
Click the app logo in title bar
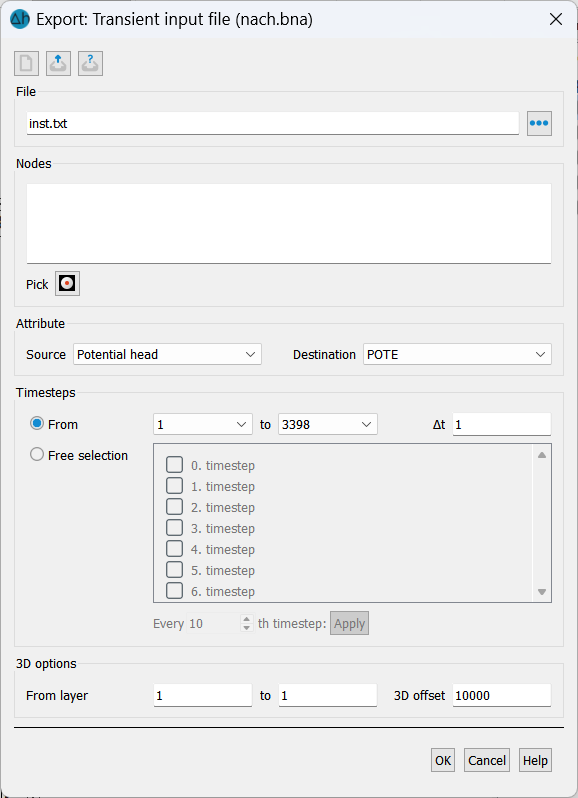coord(20,19)
